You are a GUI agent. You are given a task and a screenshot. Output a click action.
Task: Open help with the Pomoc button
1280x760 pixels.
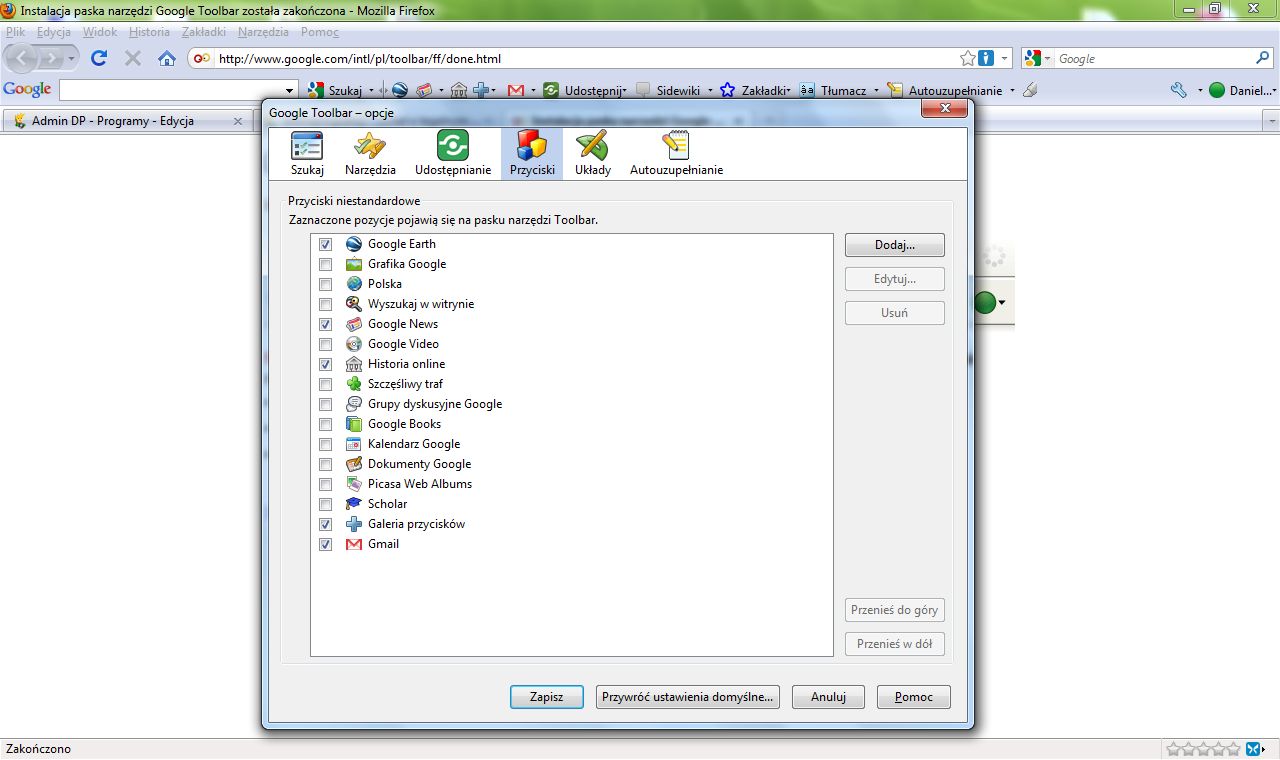tap(914, 697)
